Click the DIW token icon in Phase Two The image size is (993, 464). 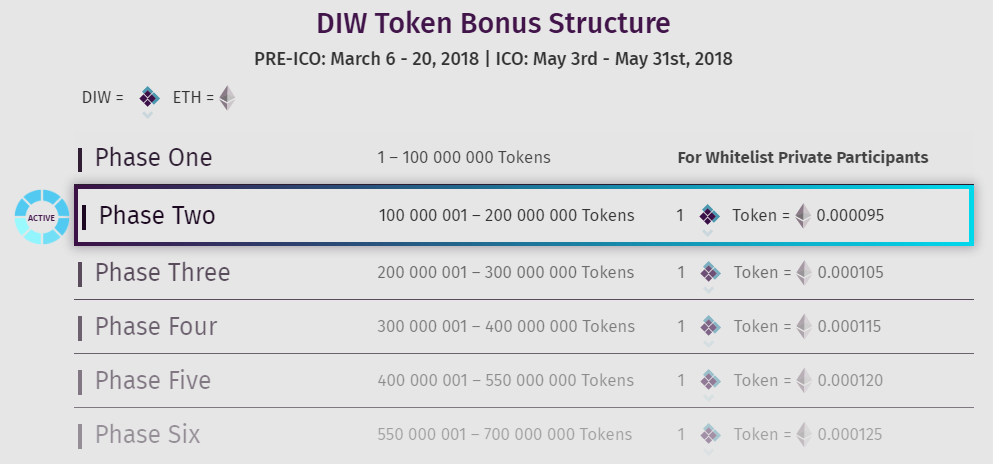click(x=709, y=215)
